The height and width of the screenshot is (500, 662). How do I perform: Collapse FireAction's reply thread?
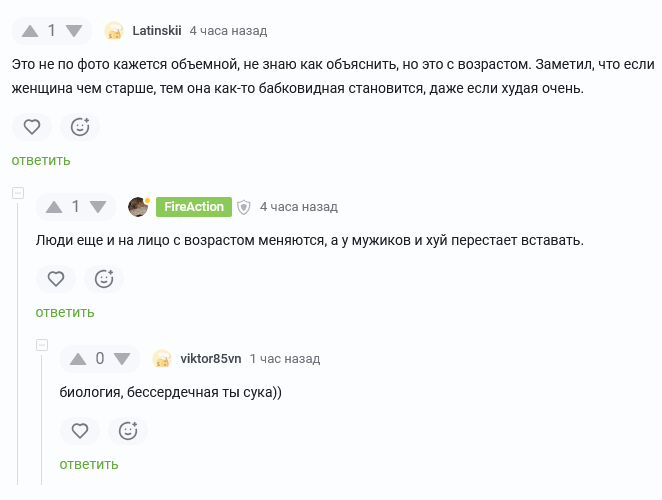17,192
